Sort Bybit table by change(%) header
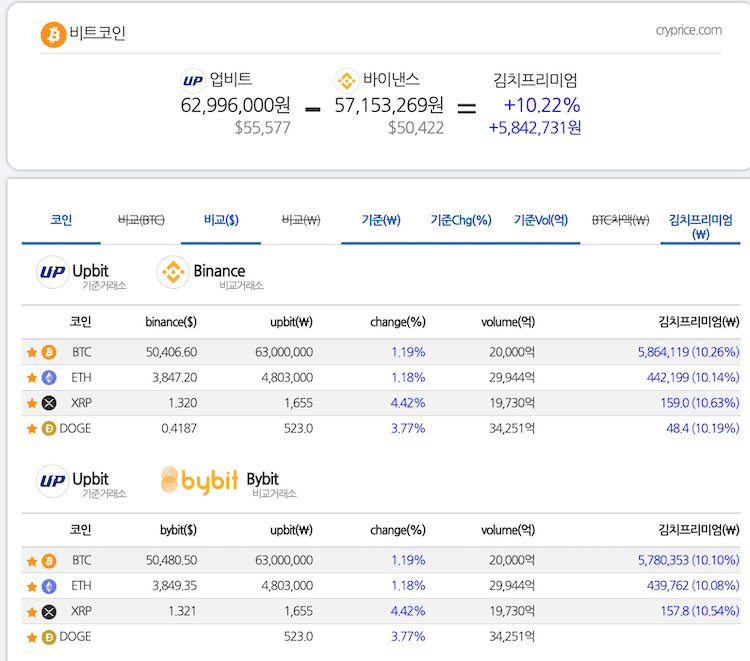 [x=397, y=530]
